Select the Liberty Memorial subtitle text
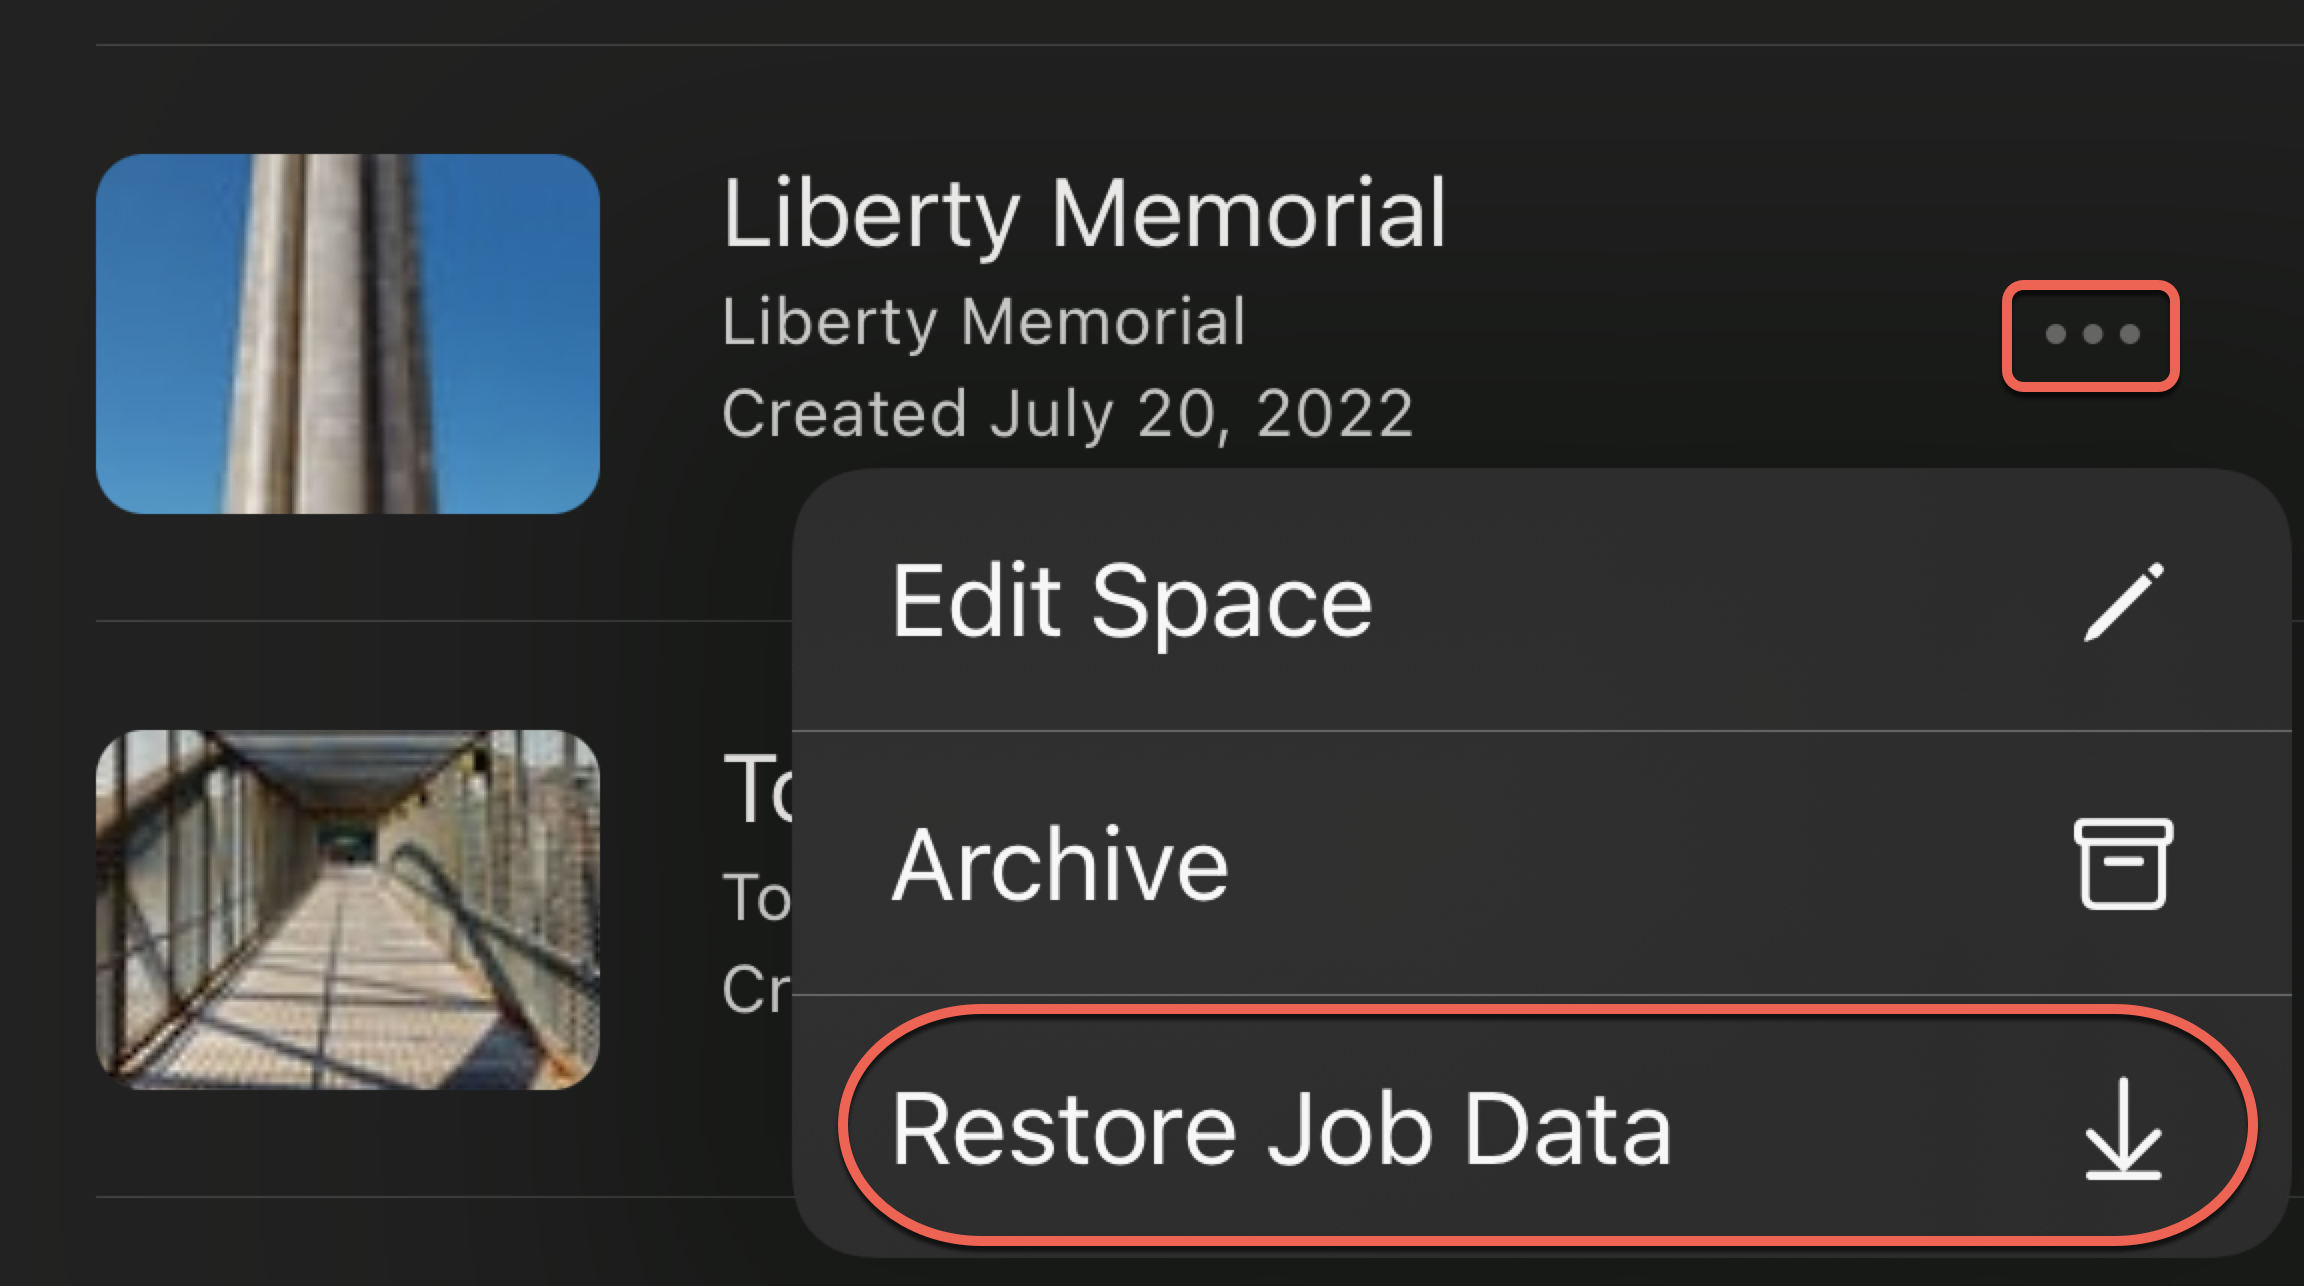Viewport: 2304px width, 1286px height. (x=984, y=322)
